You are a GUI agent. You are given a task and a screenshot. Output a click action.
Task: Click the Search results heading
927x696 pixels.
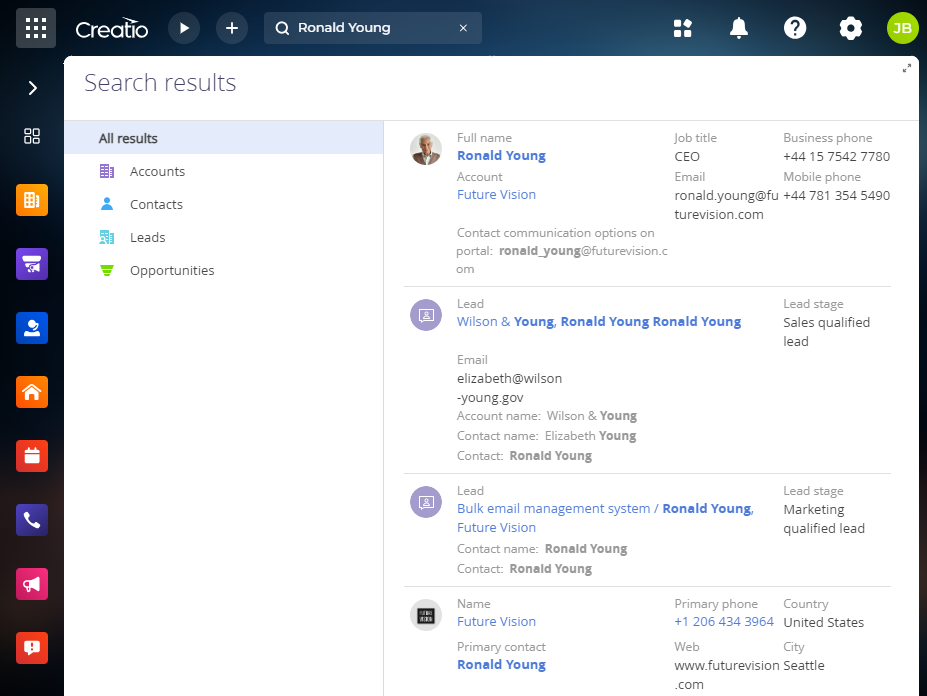tap(160, 83)
